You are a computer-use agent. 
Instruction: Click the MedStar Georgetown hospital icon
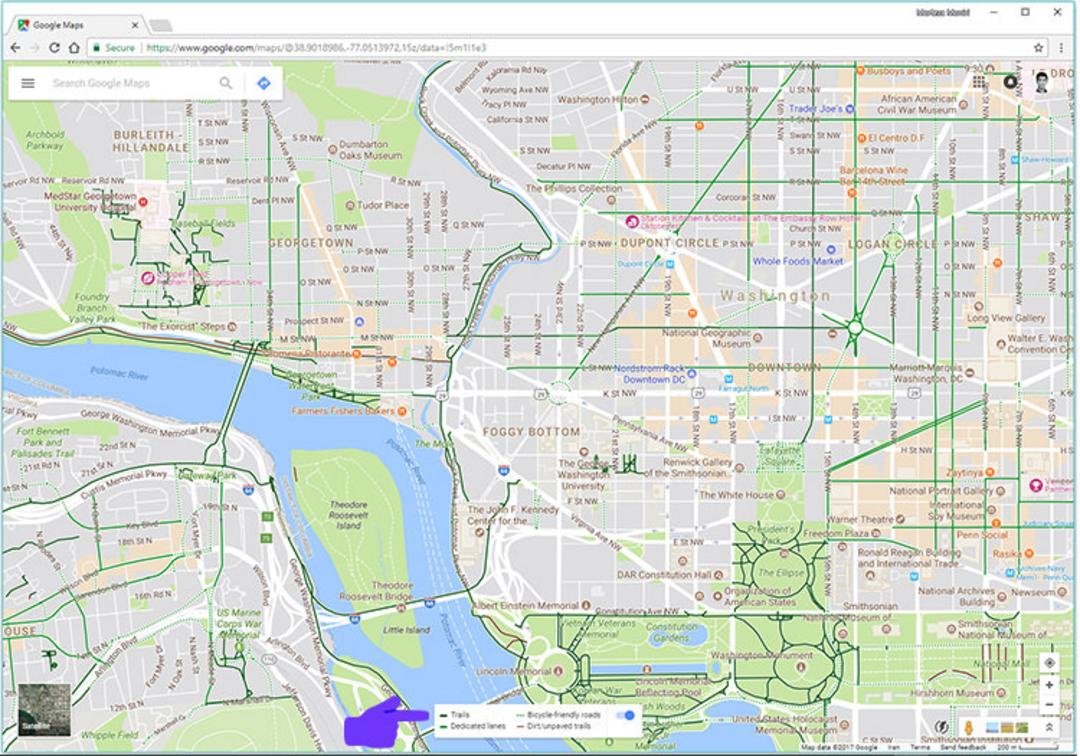coord(143,202)
